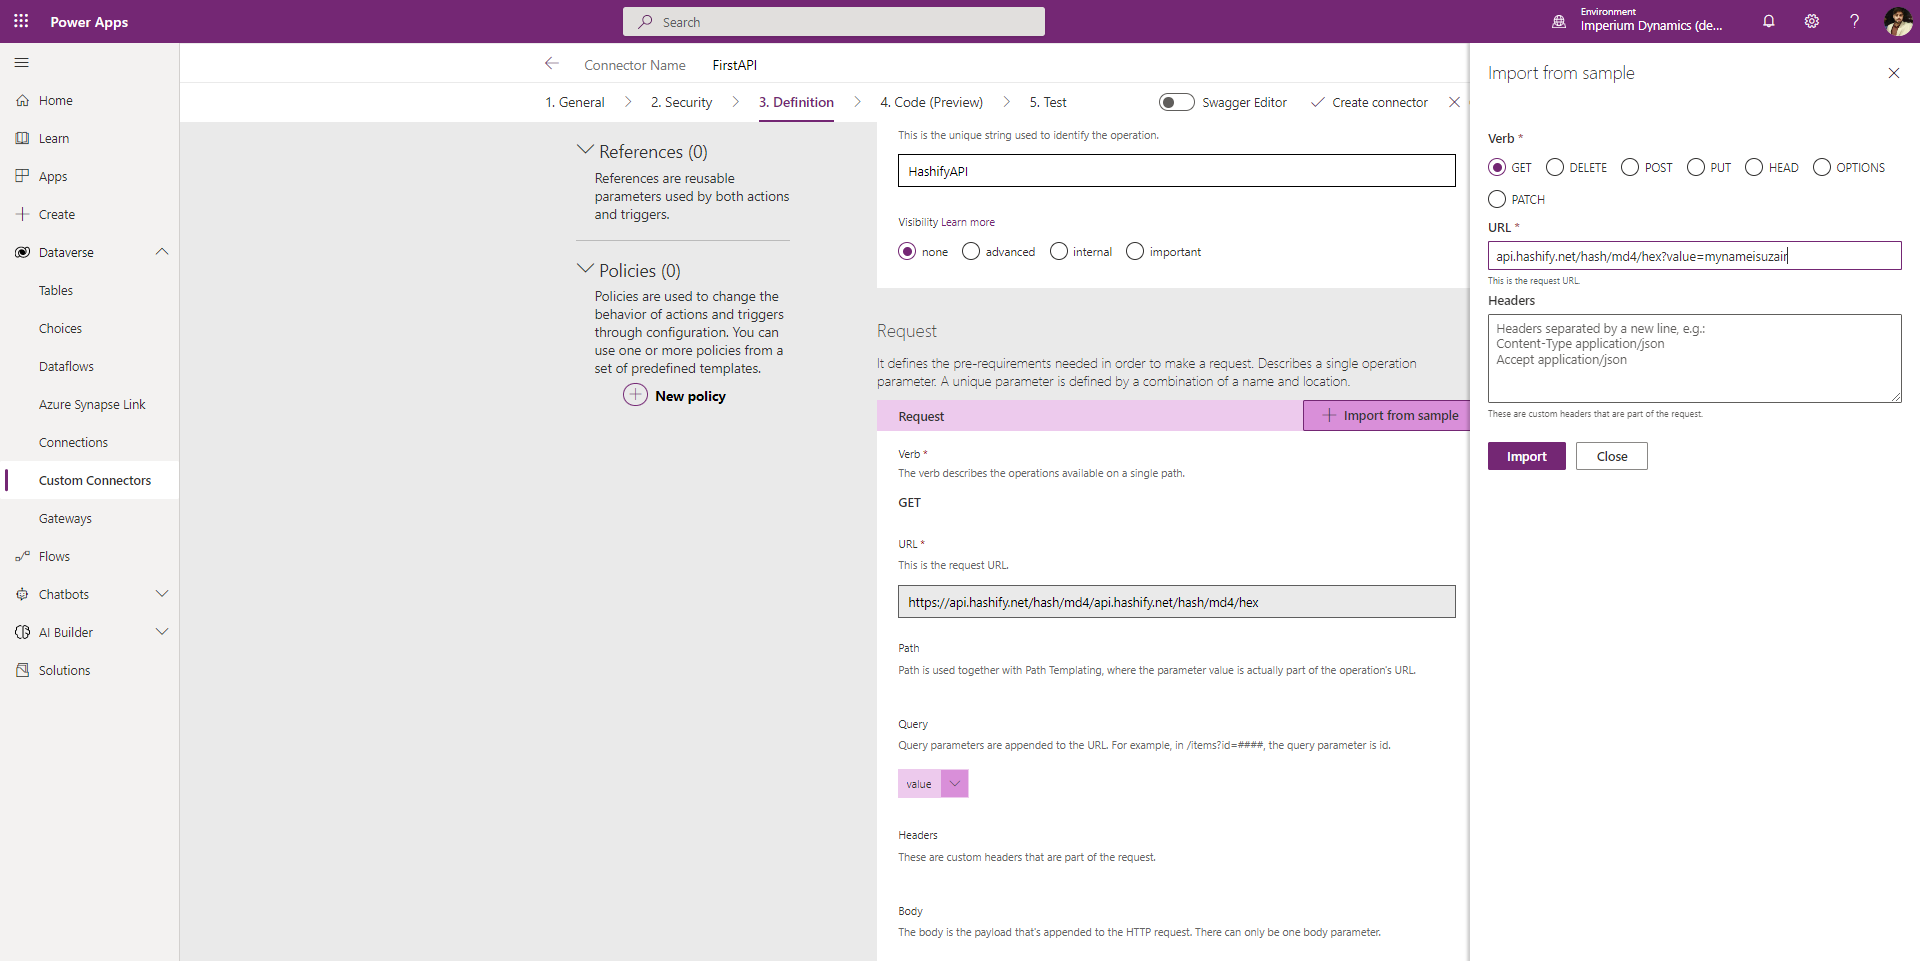Collapse the References section
1920x961 pixels.
point(586,151)
